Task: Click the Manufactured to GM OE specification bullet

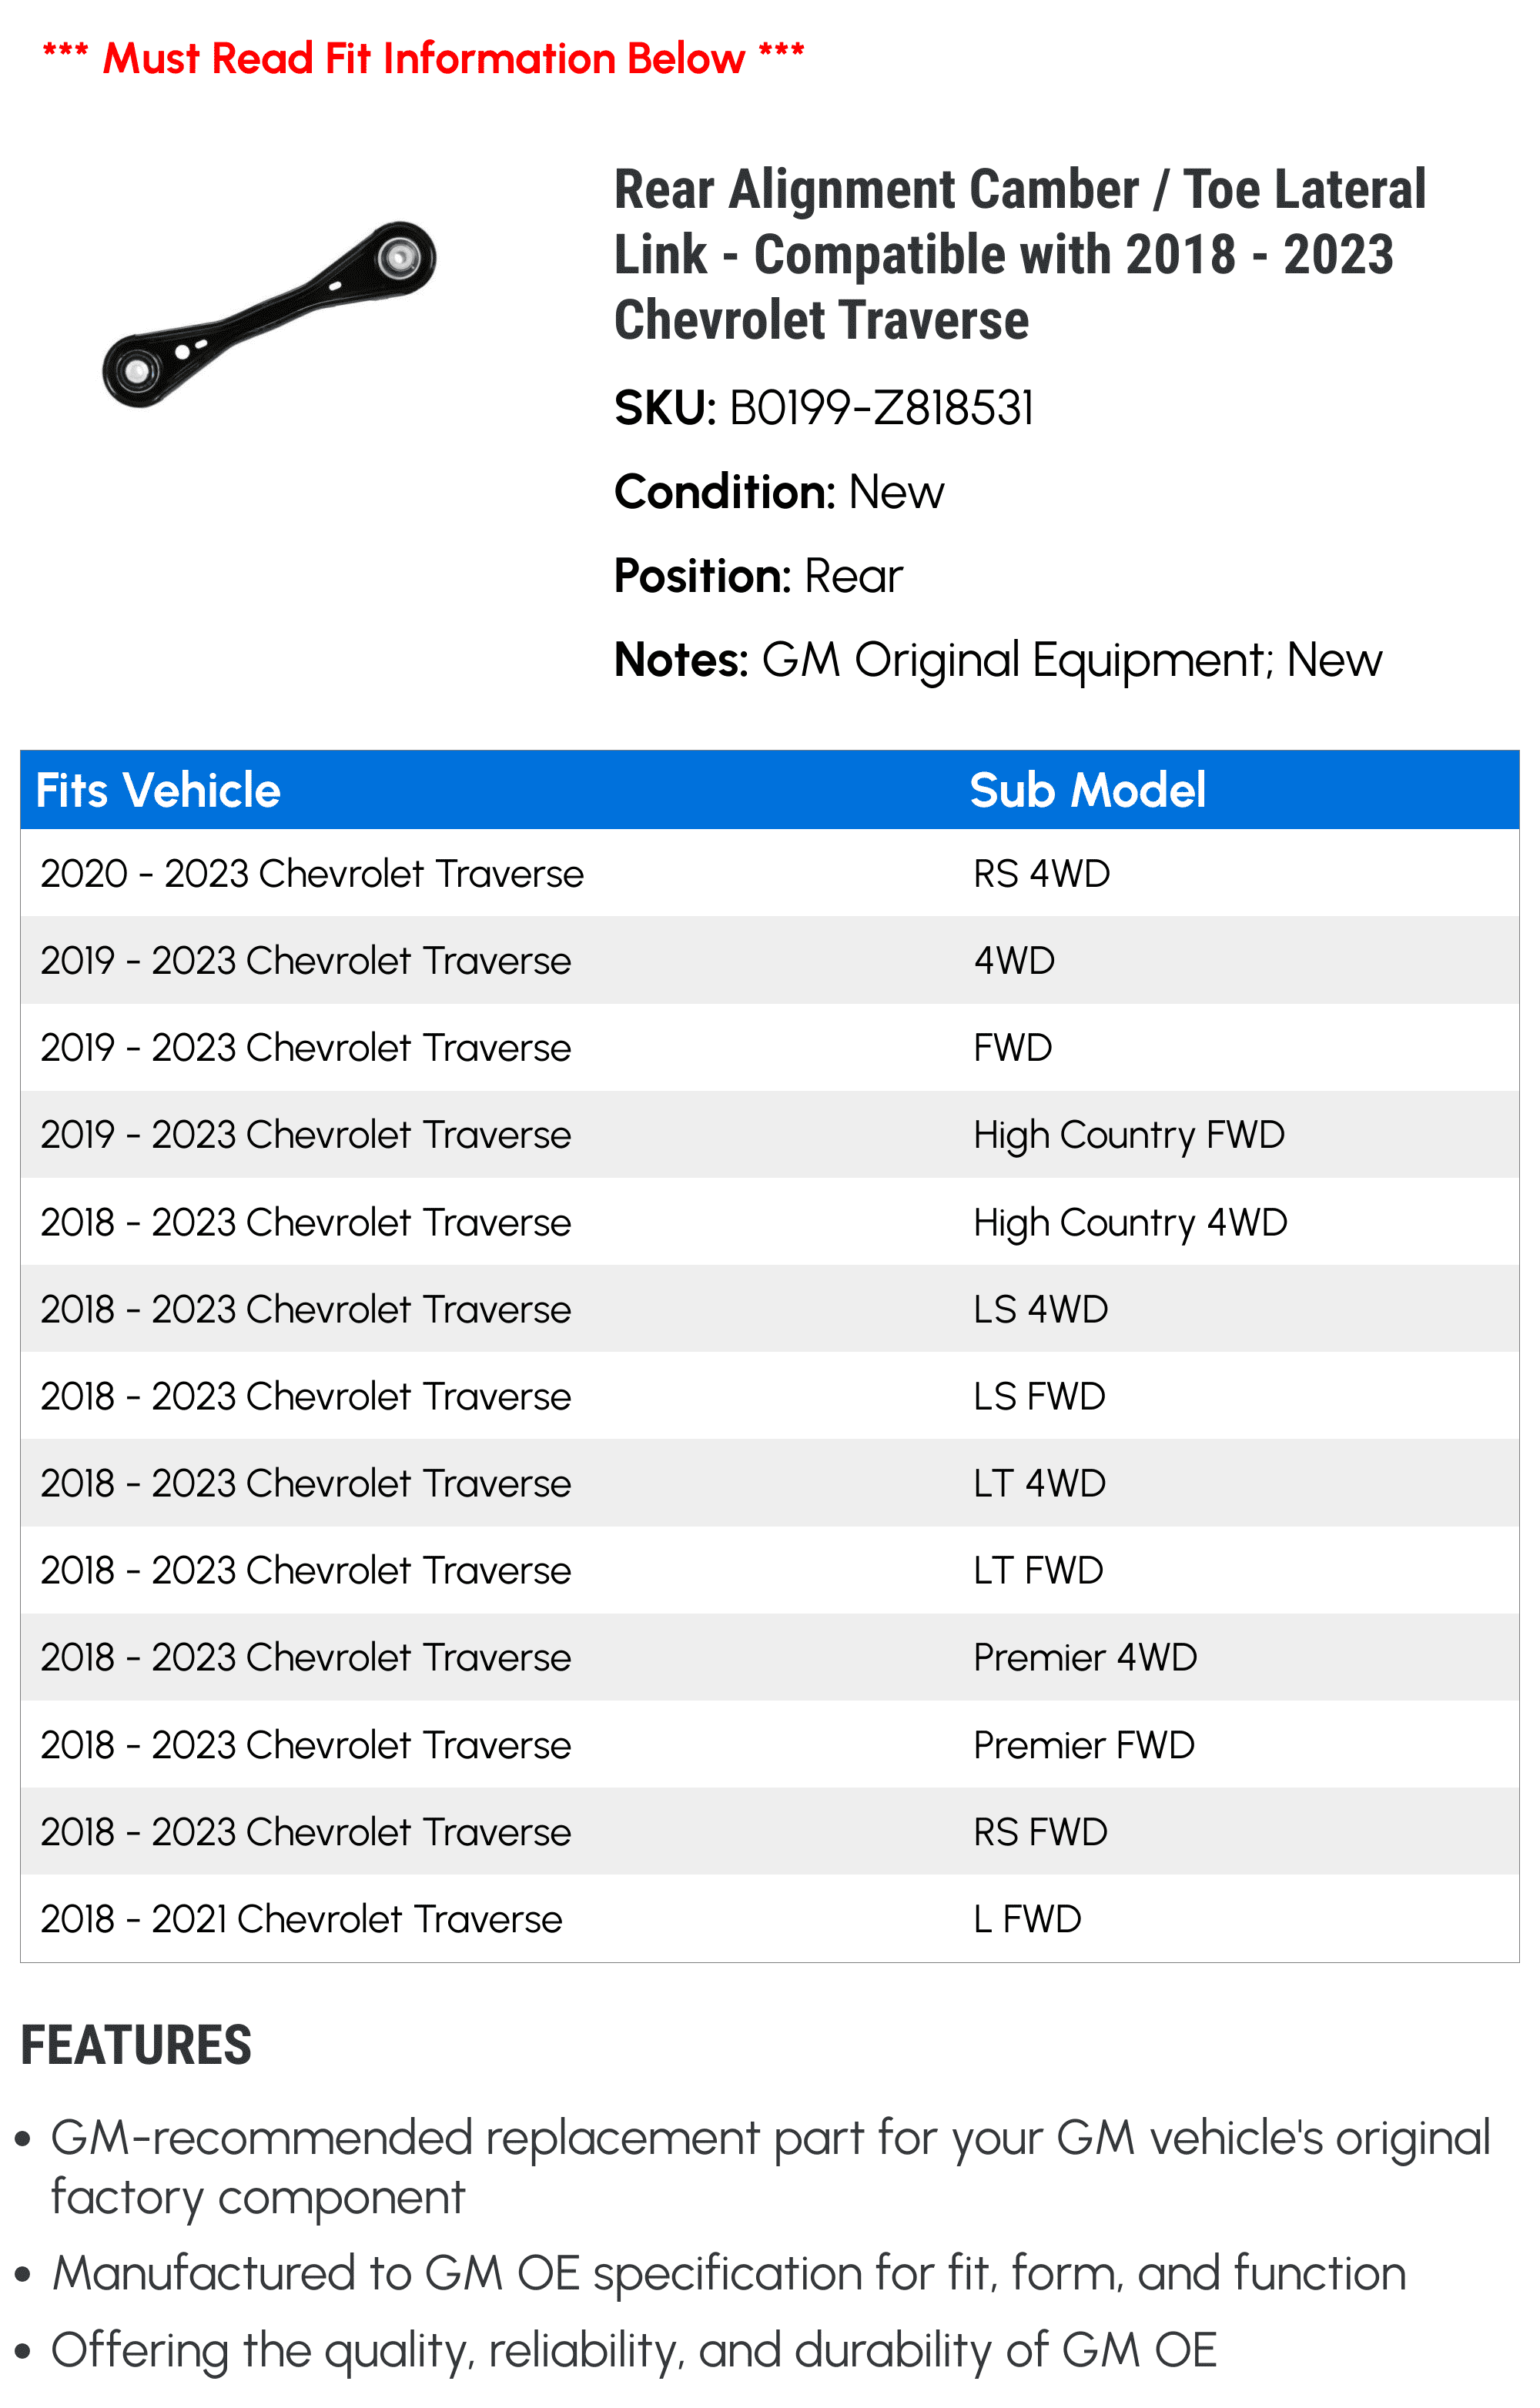Action: click(x=729, y=2274)
